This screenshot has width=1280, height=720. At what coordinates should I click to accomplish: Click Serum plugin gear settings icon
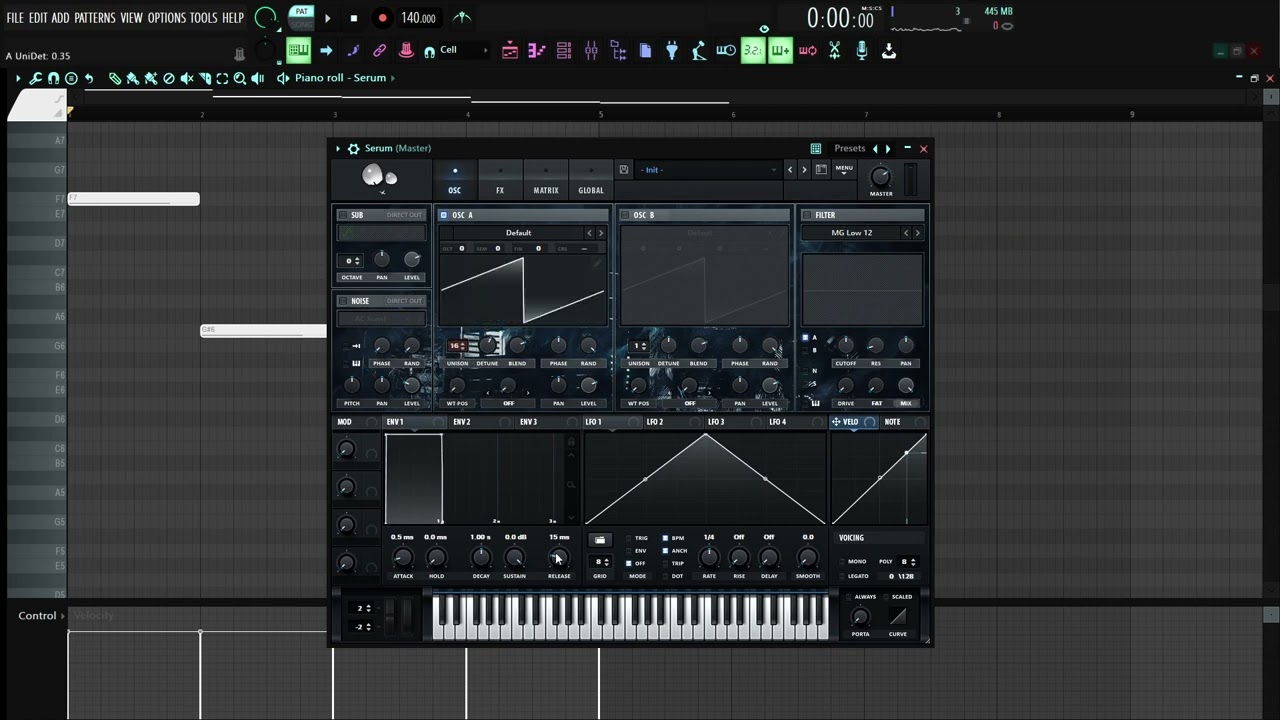click(353, 149)
